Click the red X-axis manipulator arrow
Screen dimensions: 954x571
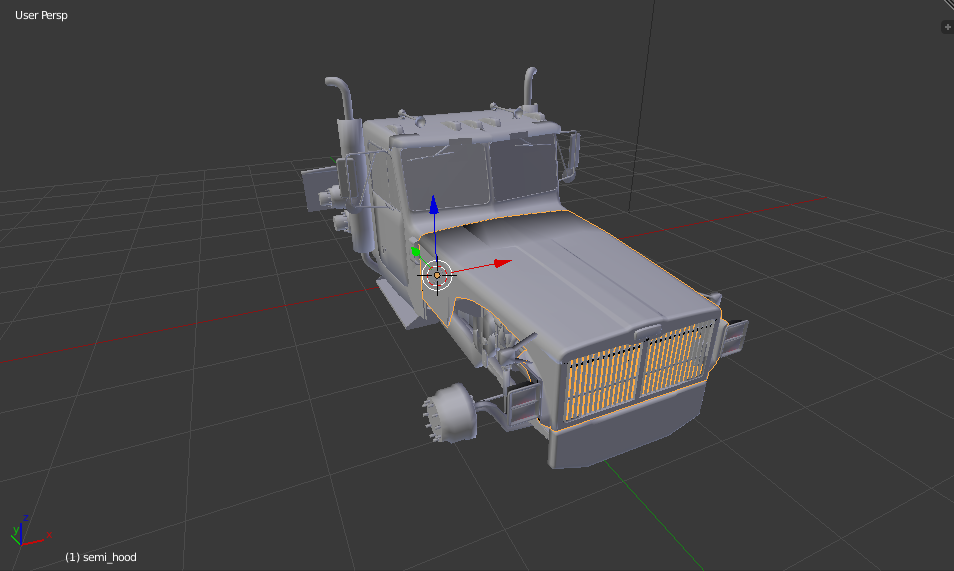[502, 263]
